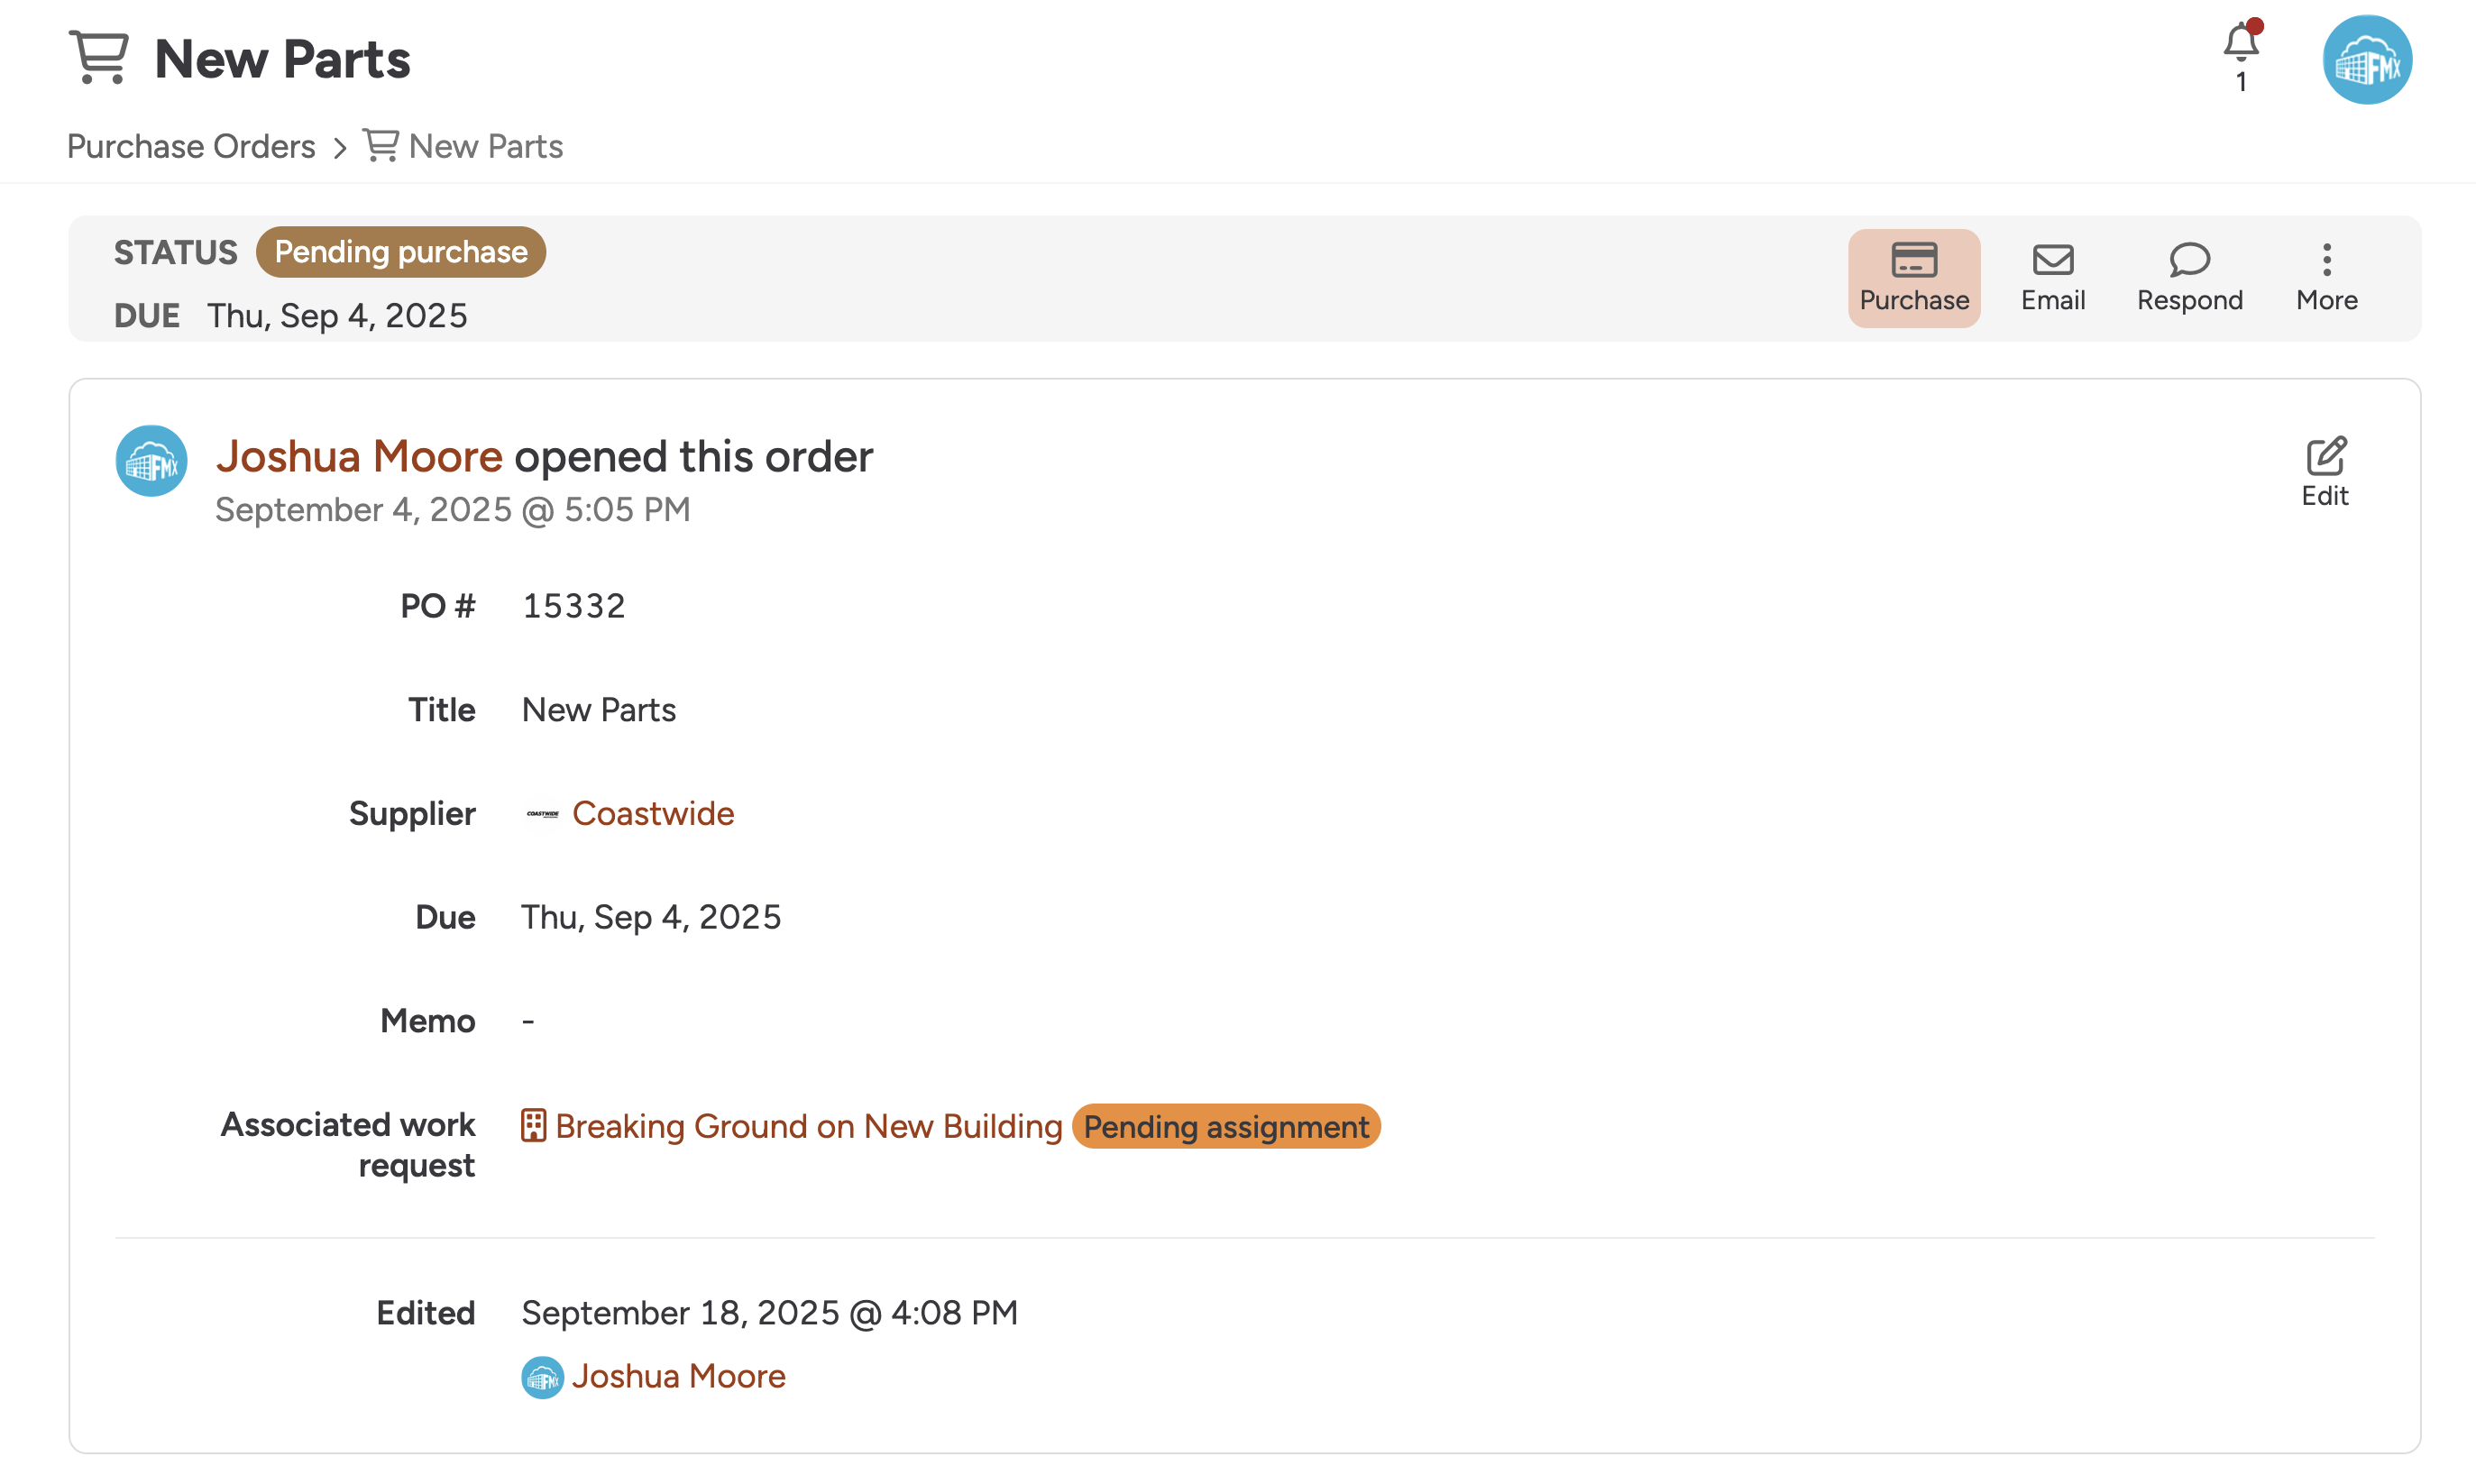Click the small avatar beside Edited author
This screenshot has width=2476, height=1484.
click(542, 1378)
